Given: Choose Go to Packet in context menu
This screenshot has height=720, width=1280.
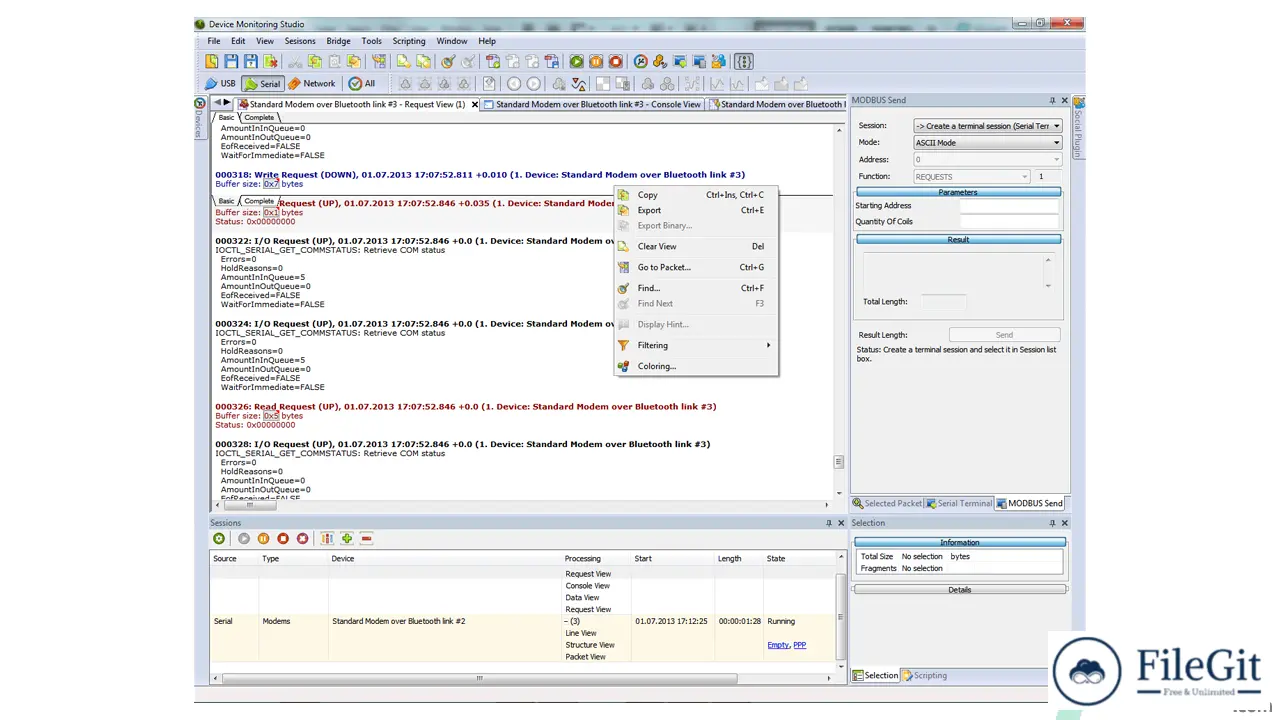Looking at the screenshot, I should click(x=696, y=267).
